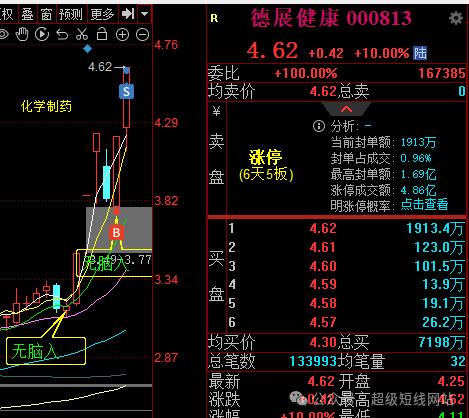Select buy level 5 price 4.58
The height and width of the screenshot is (418, 469).
click(323, 303)
